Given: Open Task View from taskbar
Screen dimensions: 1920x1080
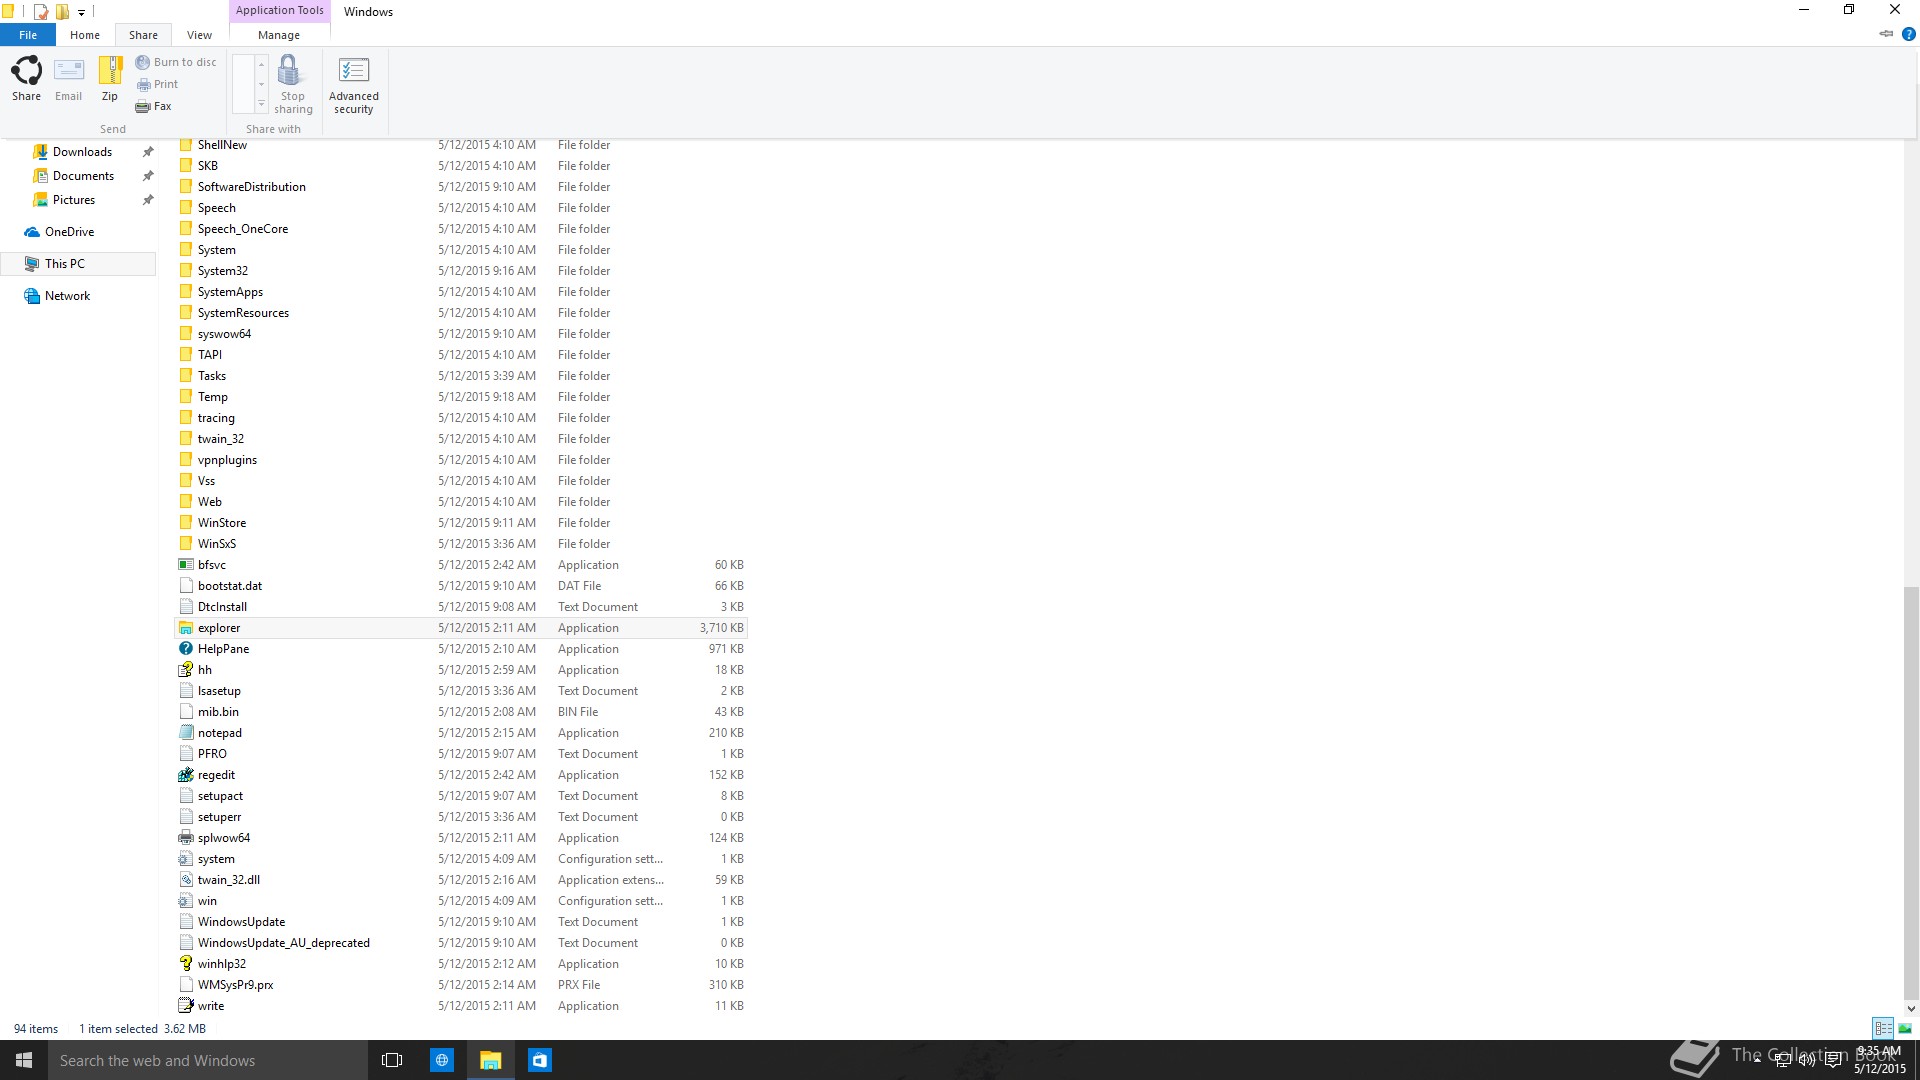Looking at the screenshot, I should 392,1060.
